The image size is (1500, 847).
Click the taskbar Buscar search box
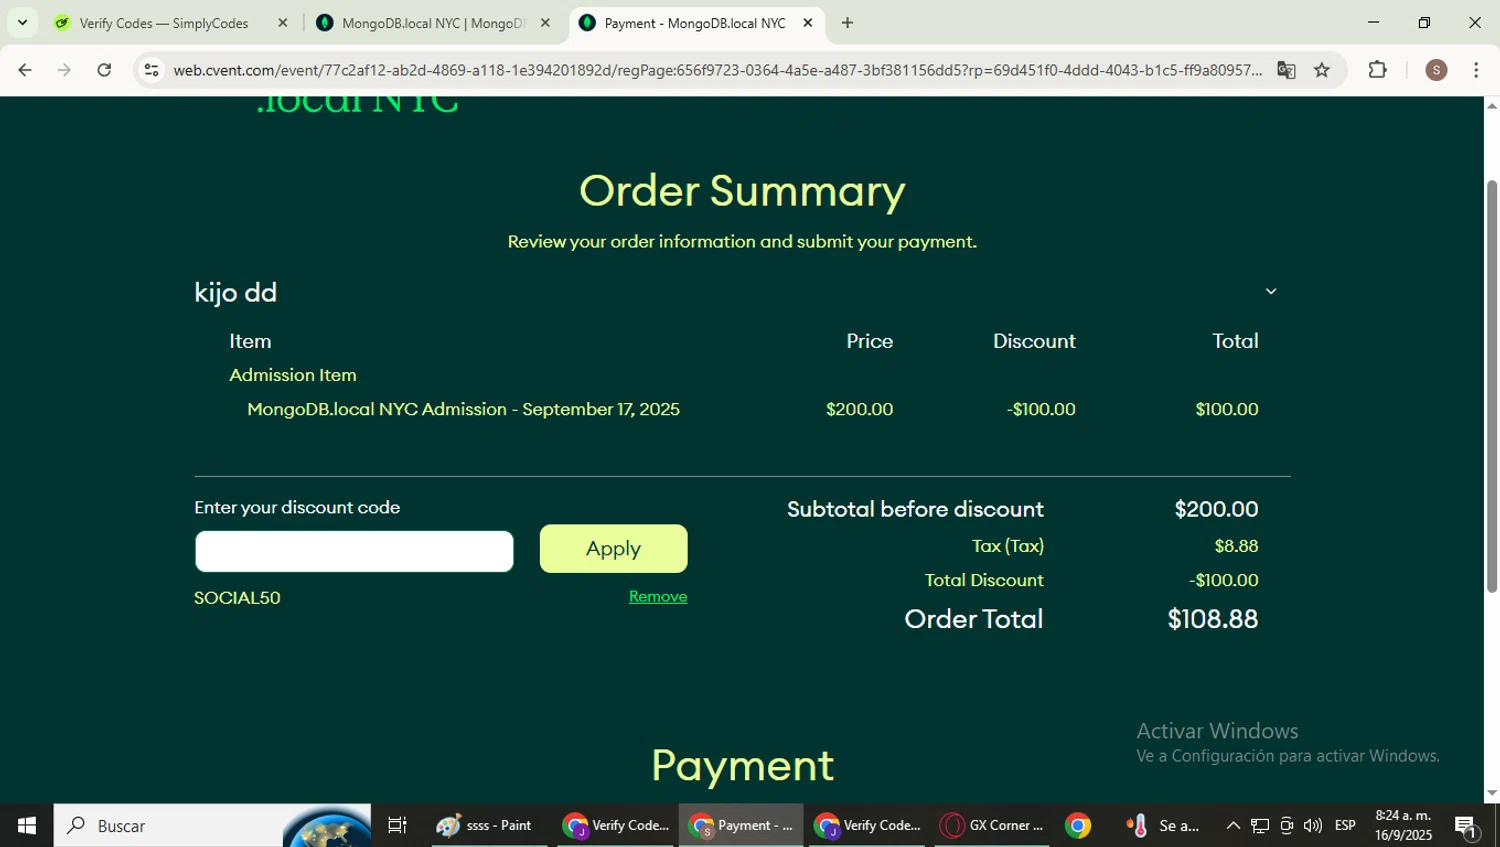(x=212, y=825)
